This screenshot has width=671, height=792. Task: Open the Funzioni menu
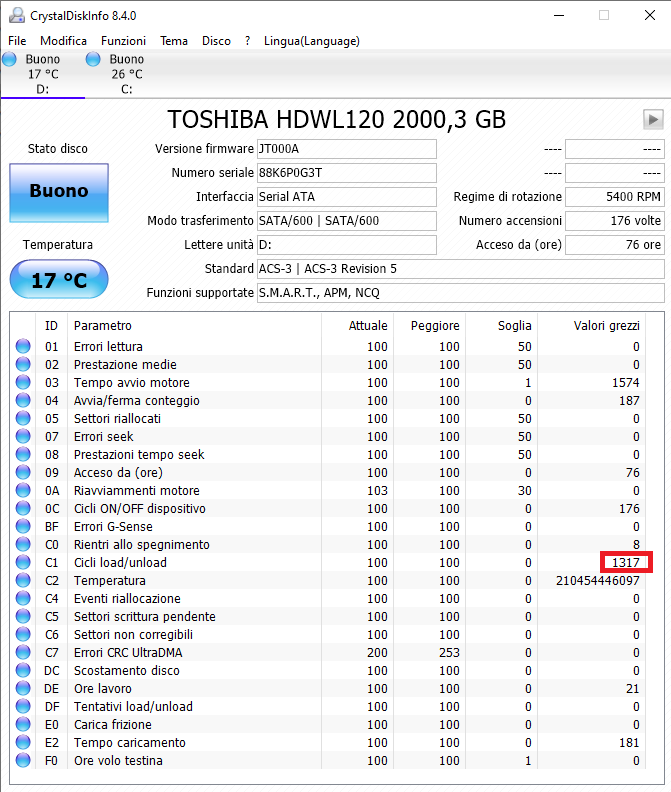point(123,41)
